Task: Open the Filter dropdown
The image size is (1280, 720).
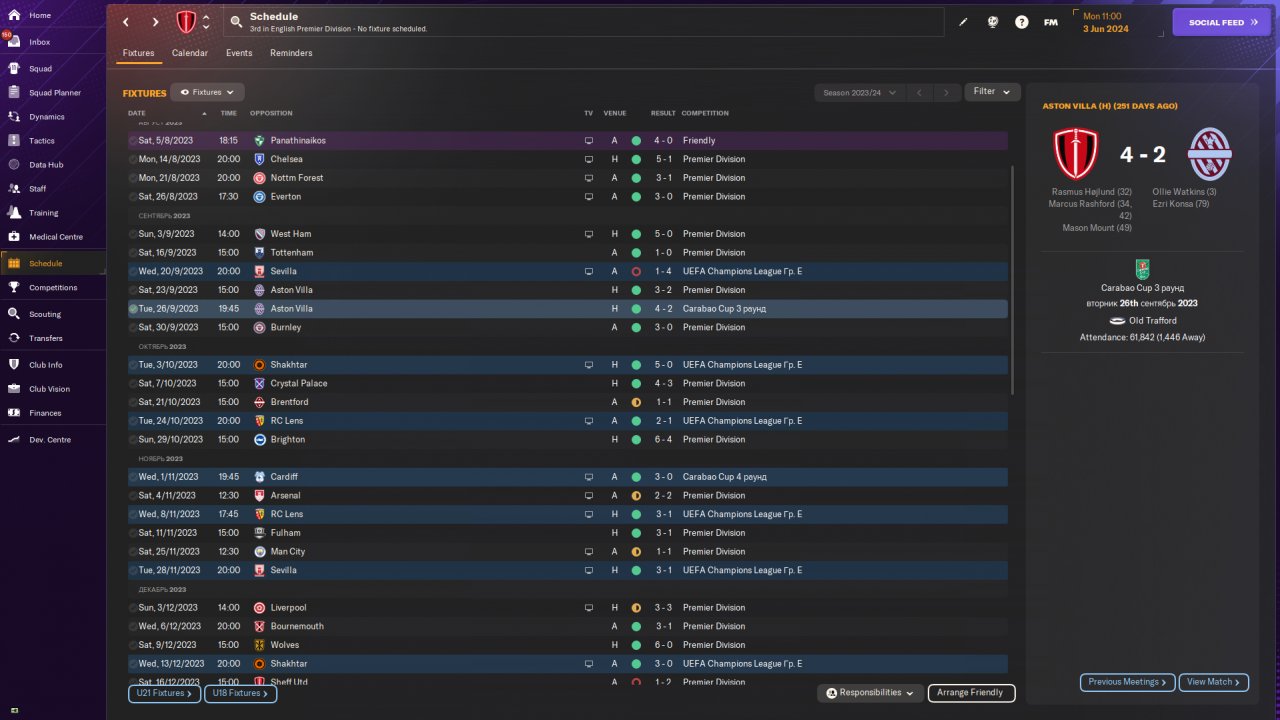Action: pos(992,92)
